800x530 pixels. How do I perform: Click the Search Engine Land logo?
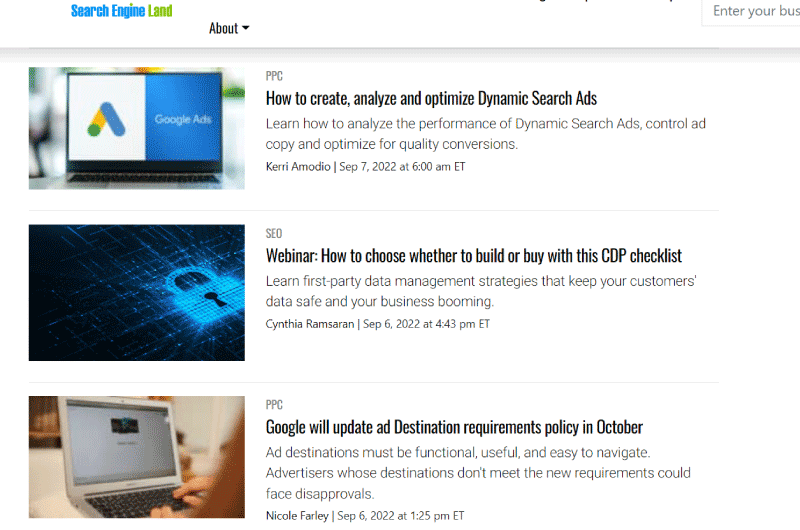coord(121,10)
